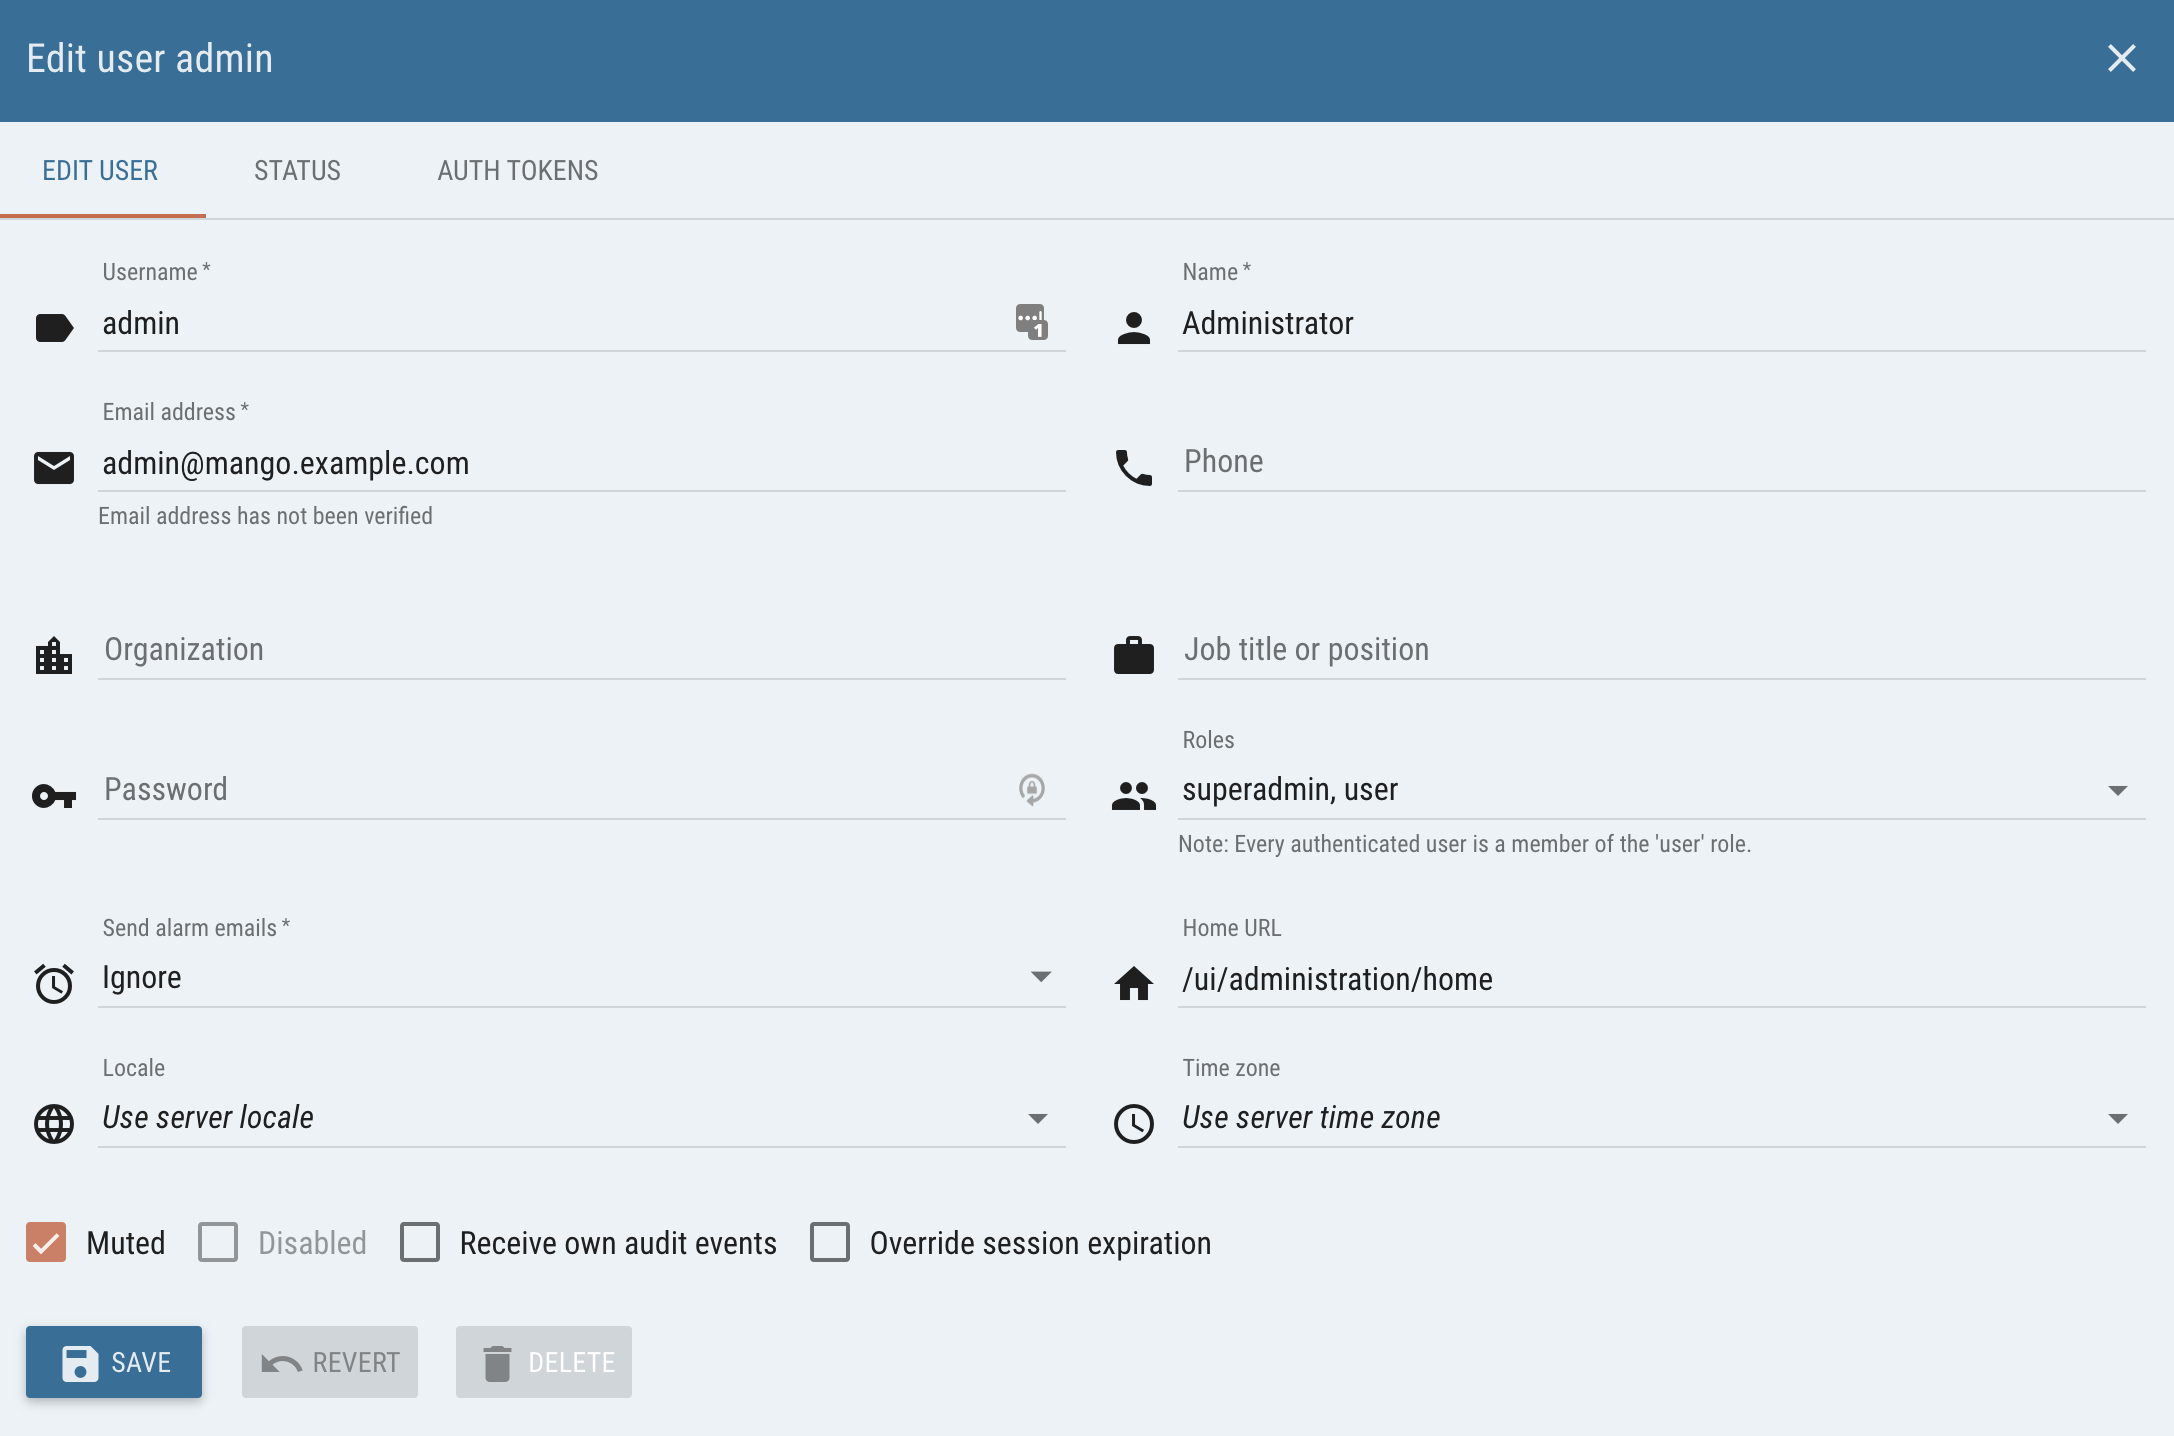Click the username tag/label icon
Screen dimensions: 2174x1436
point(51,322)
